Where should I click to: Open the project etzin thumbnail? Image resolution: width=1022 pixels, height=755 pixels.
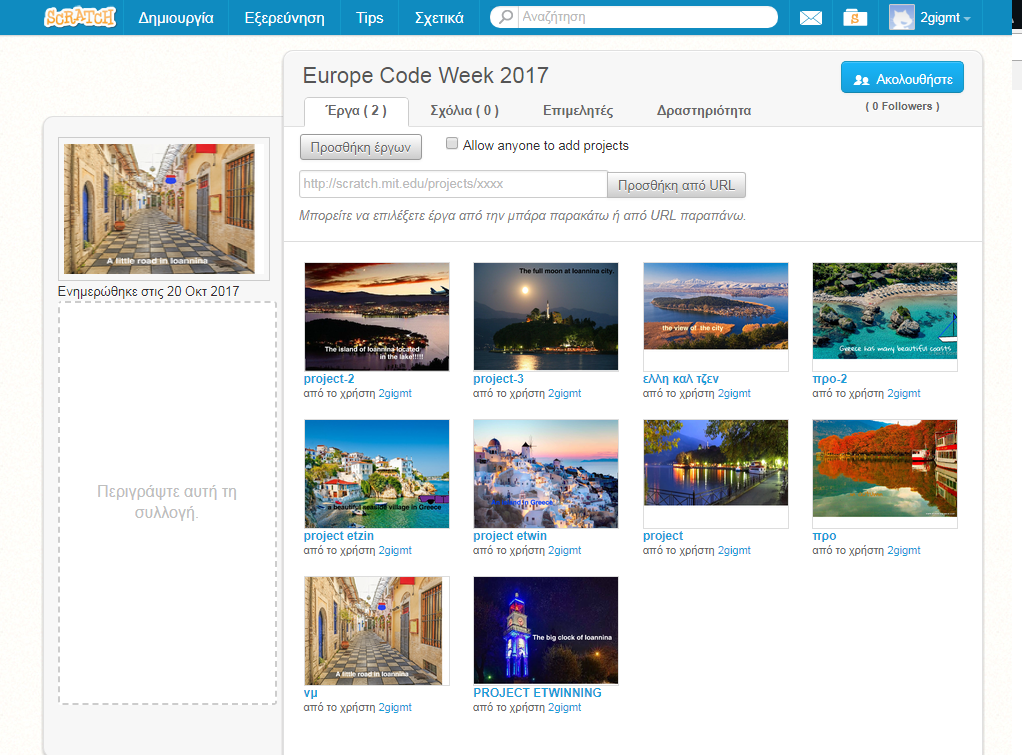[x=377, y=474]
